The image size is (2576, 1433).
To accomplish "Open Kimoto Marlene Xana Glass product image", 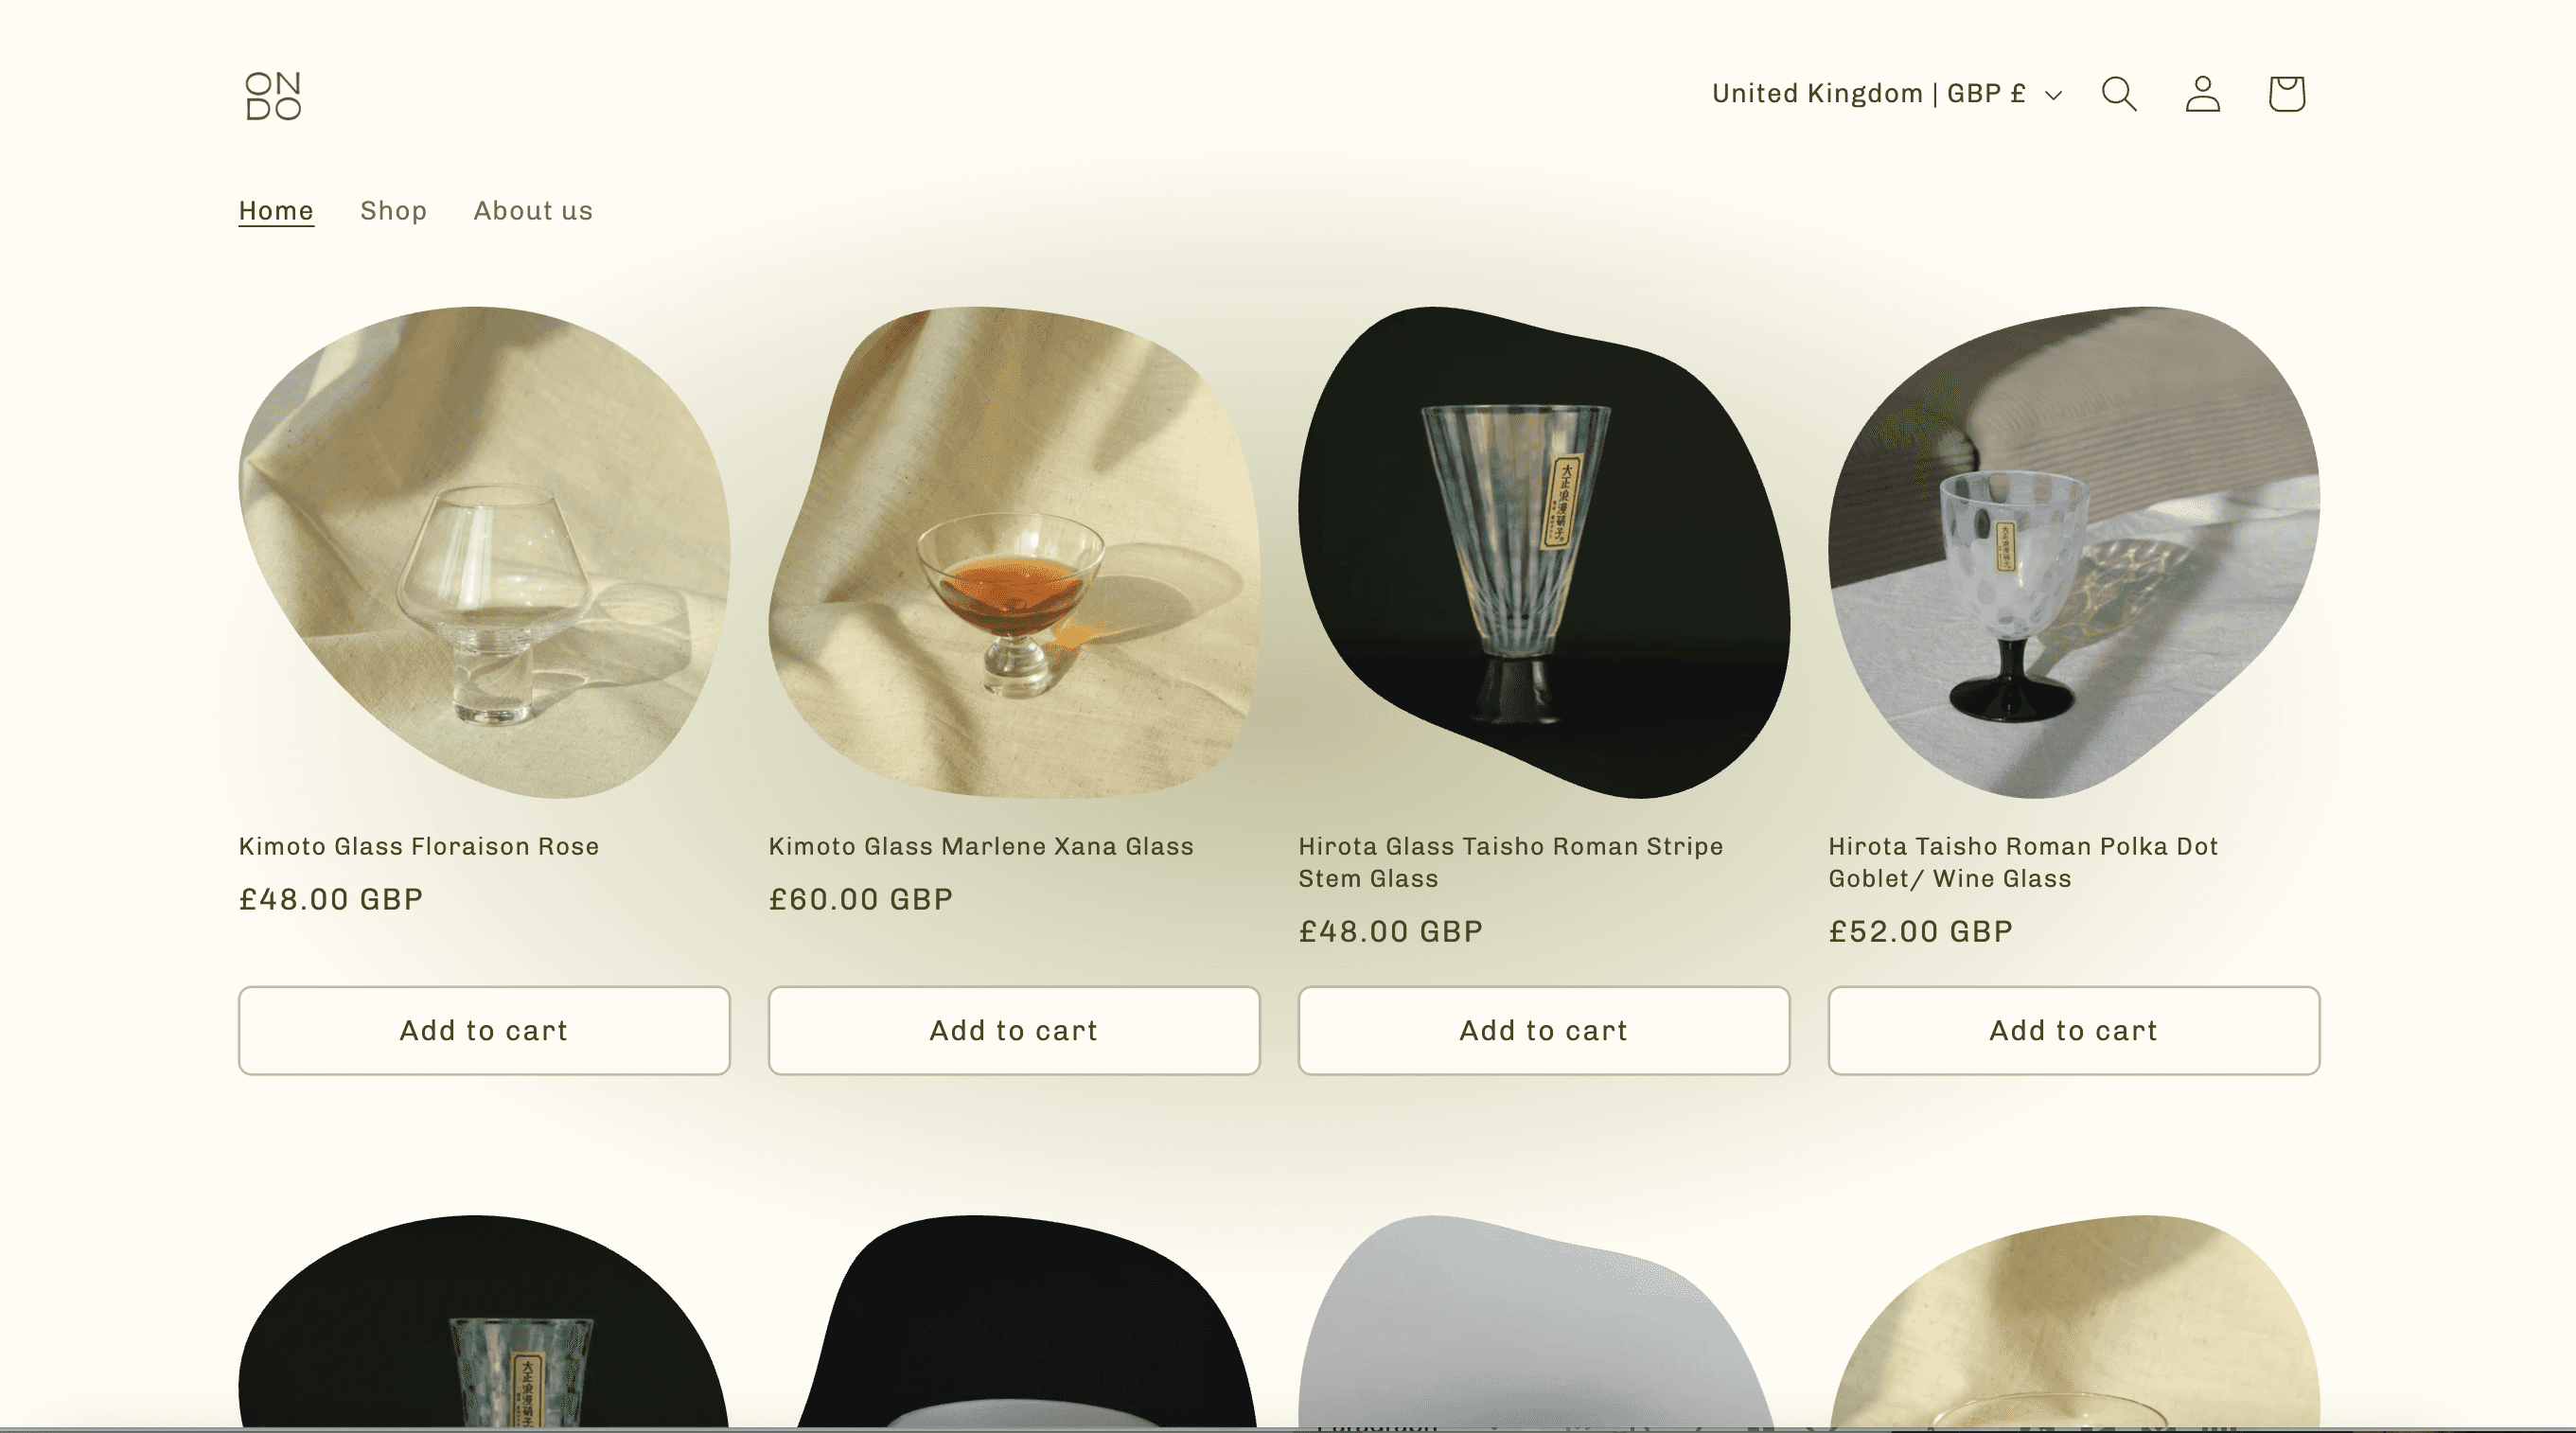I will point(1014,552).
